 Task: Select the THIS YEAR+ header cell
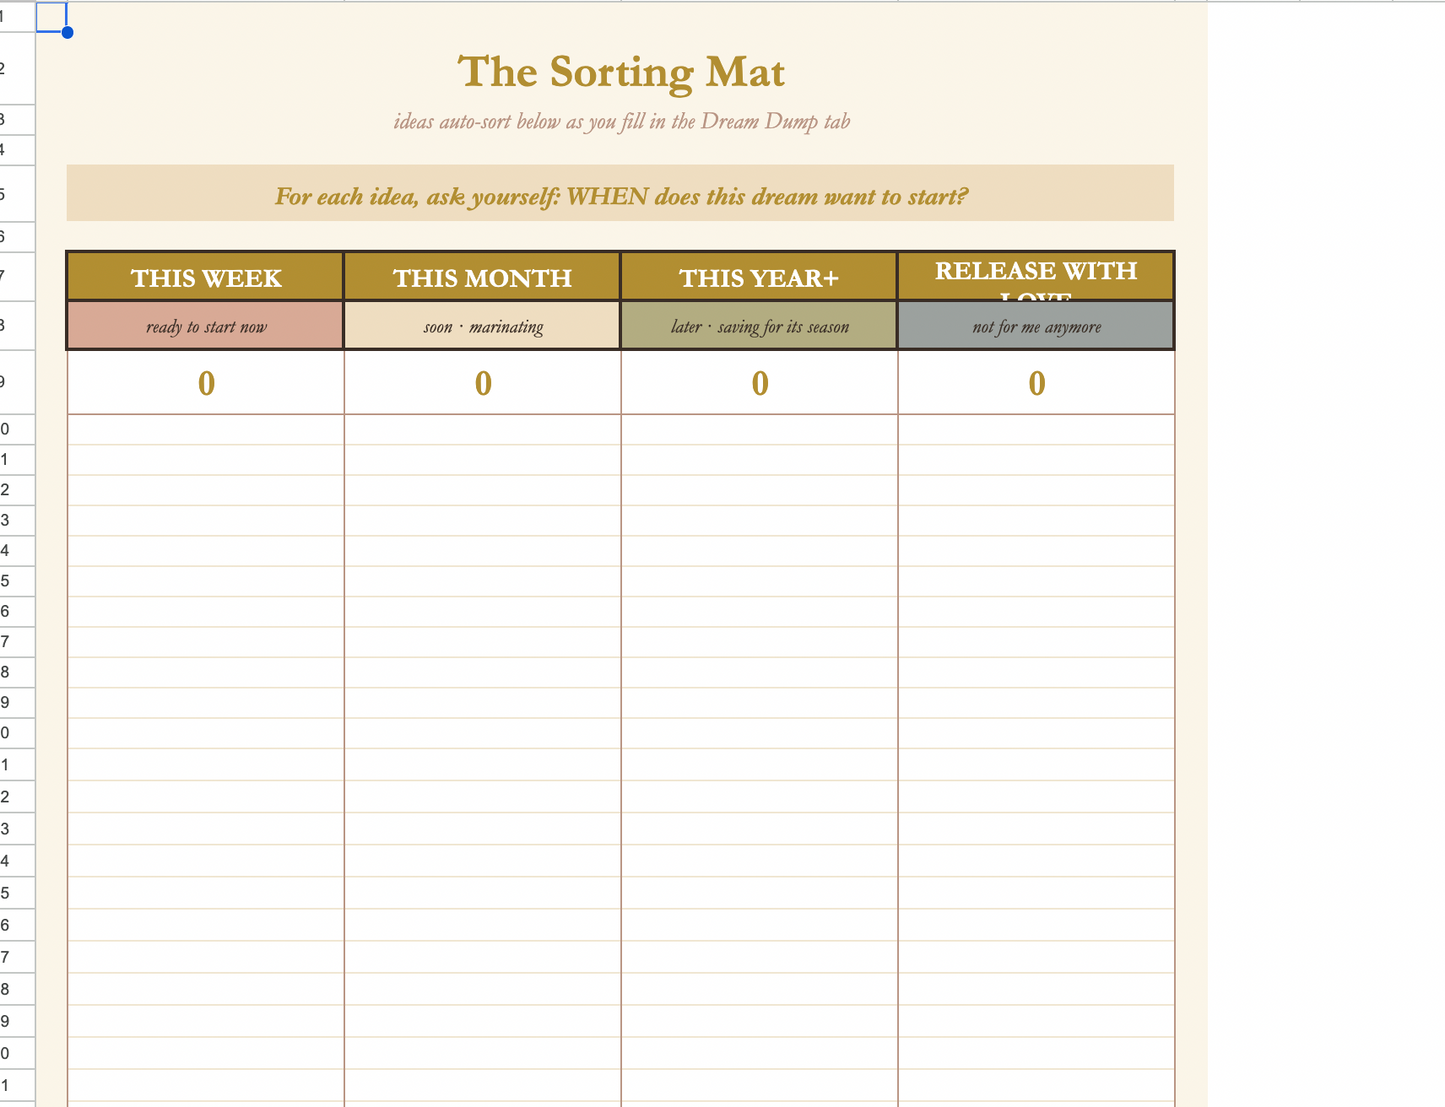[x=759, y=277]
